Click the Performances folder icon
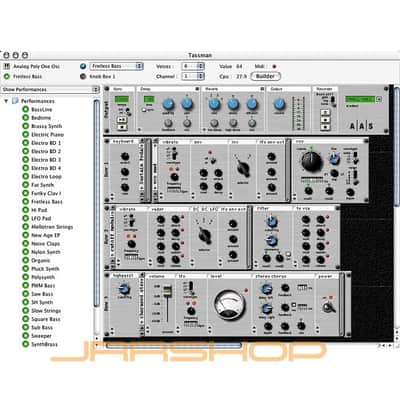This screenshot has width=400, height=400. tap(15, 101)
